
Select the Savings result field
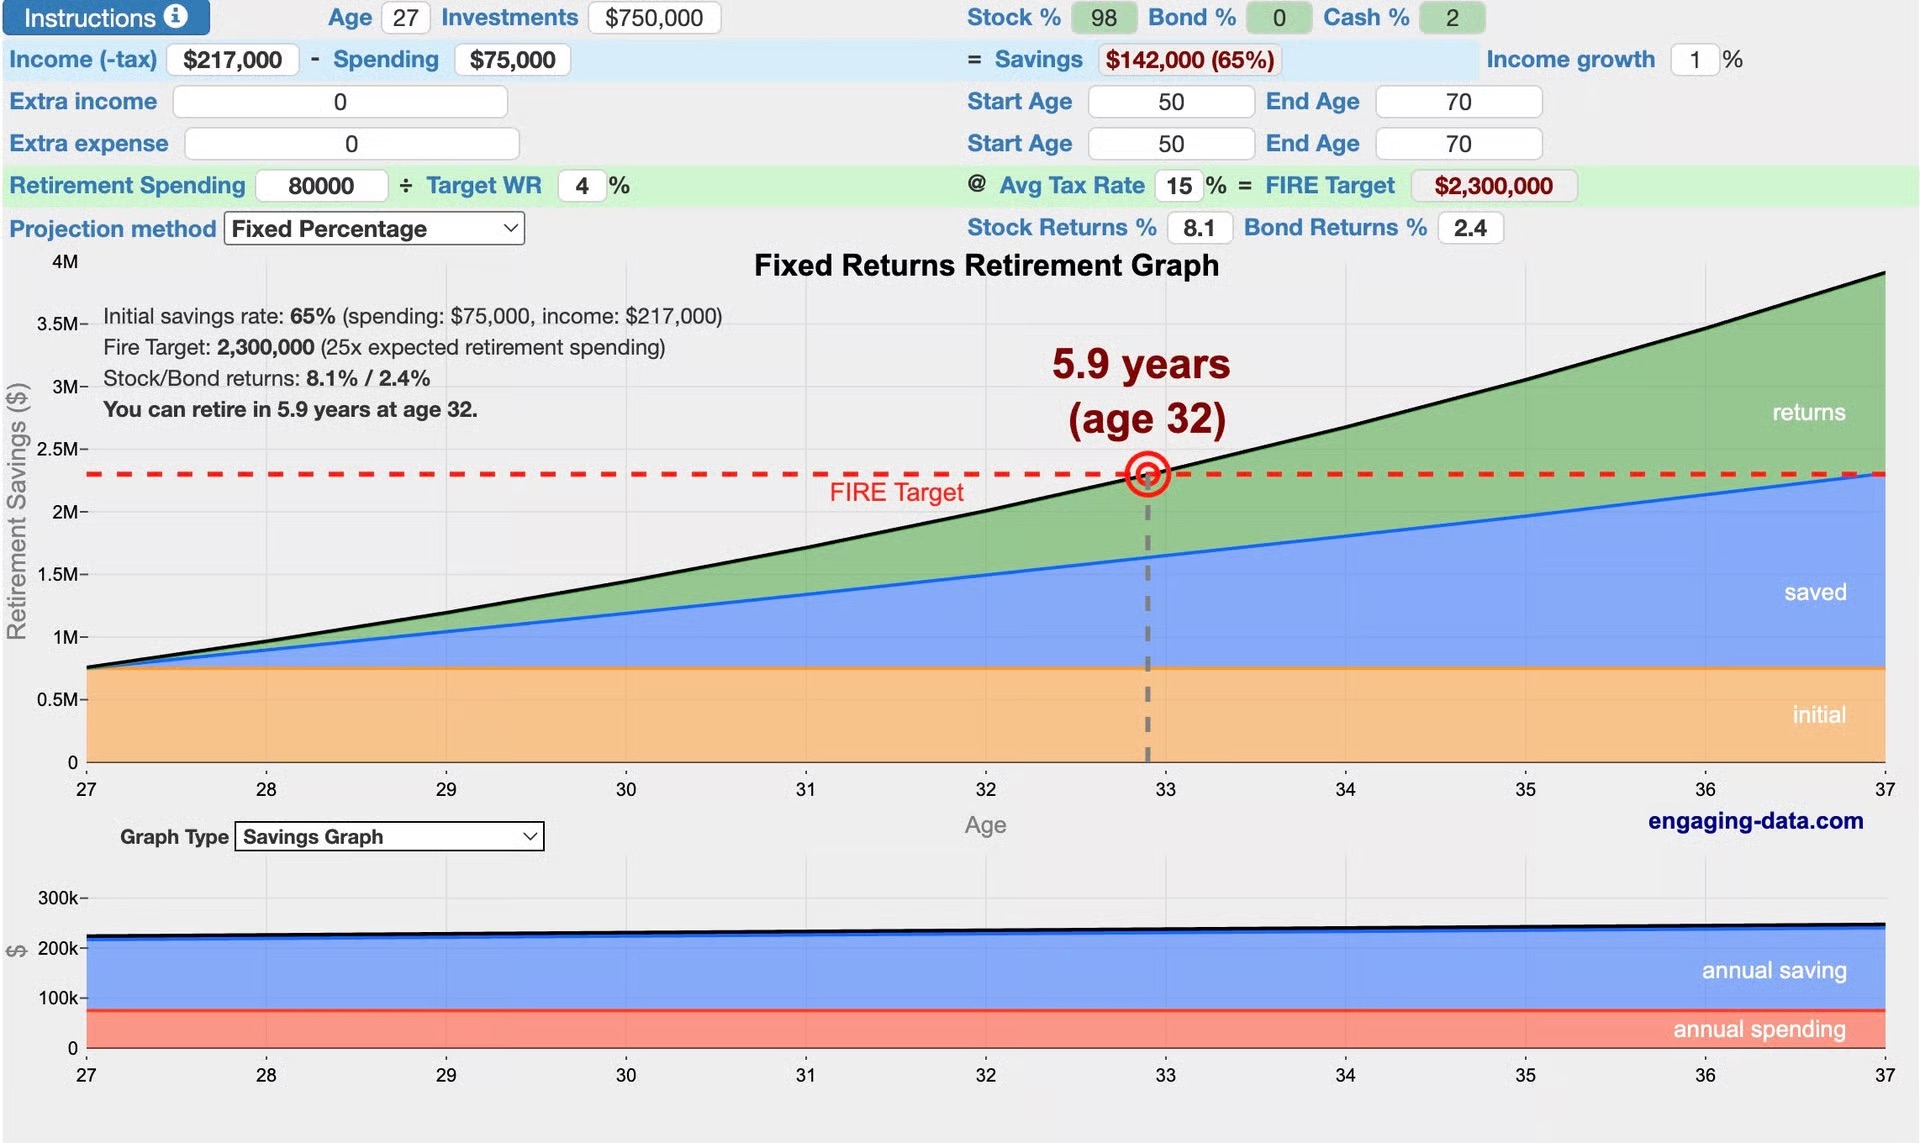click(1190, 60)
